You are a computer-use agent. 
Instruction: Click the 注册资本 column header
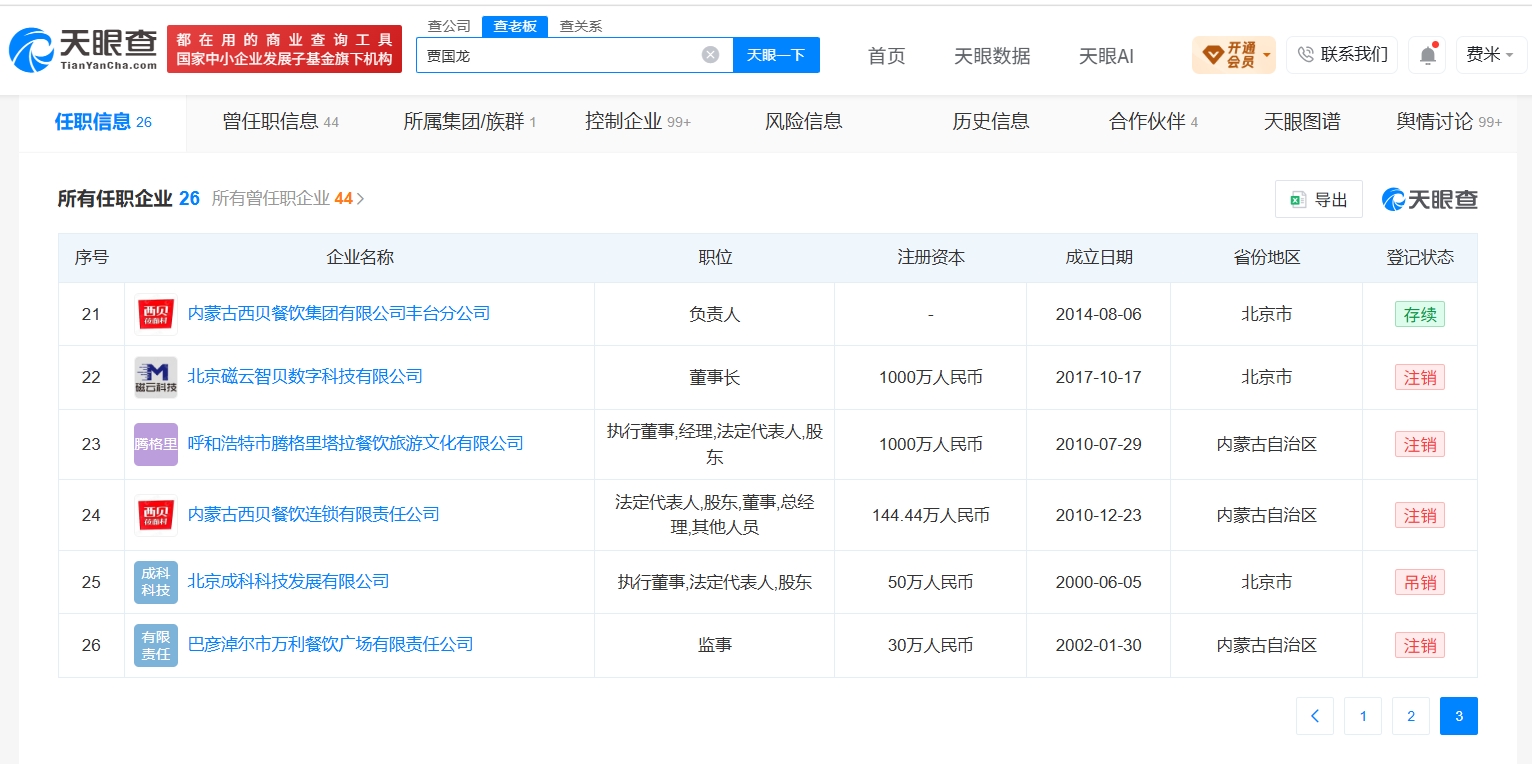pos(931,258)
